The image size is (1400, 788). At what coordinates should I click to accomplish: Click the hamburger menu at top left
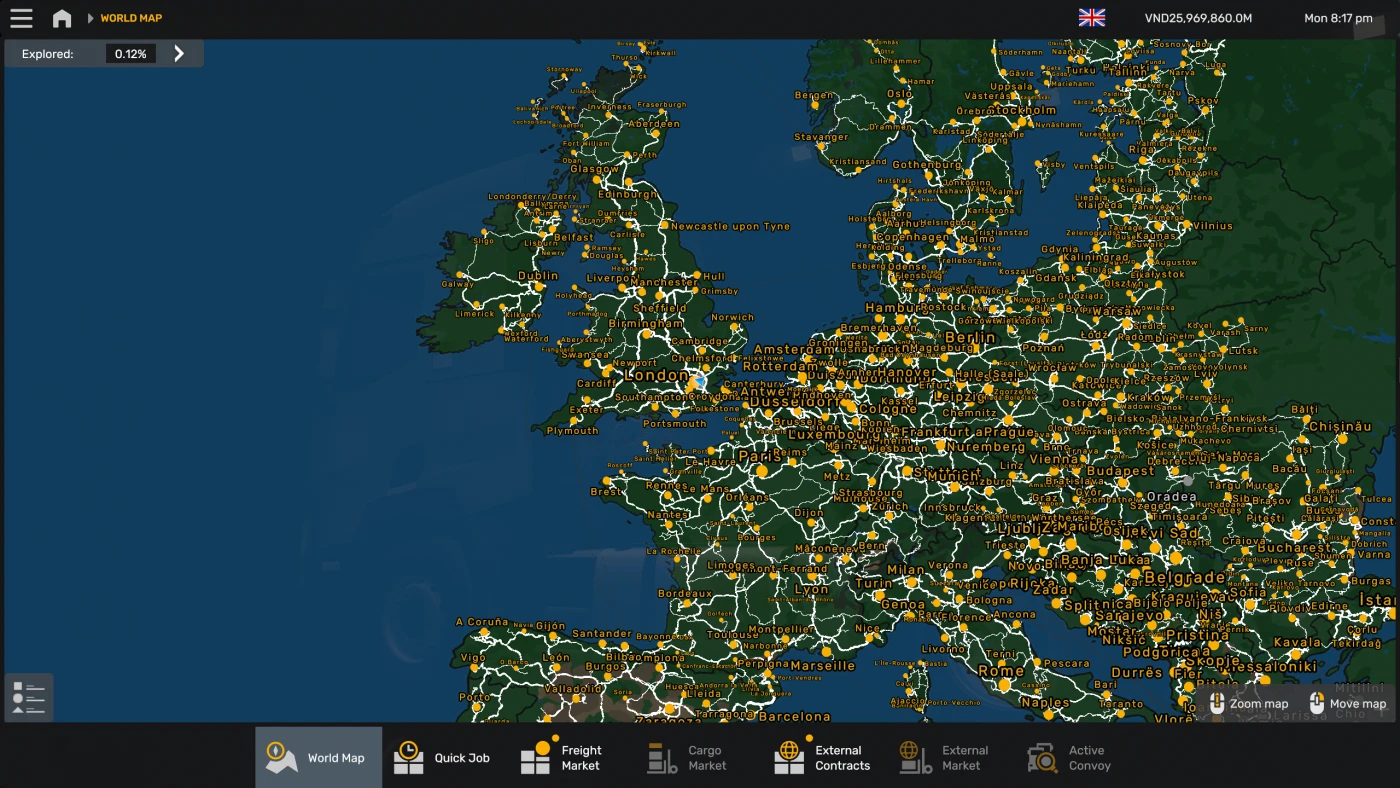21,17
